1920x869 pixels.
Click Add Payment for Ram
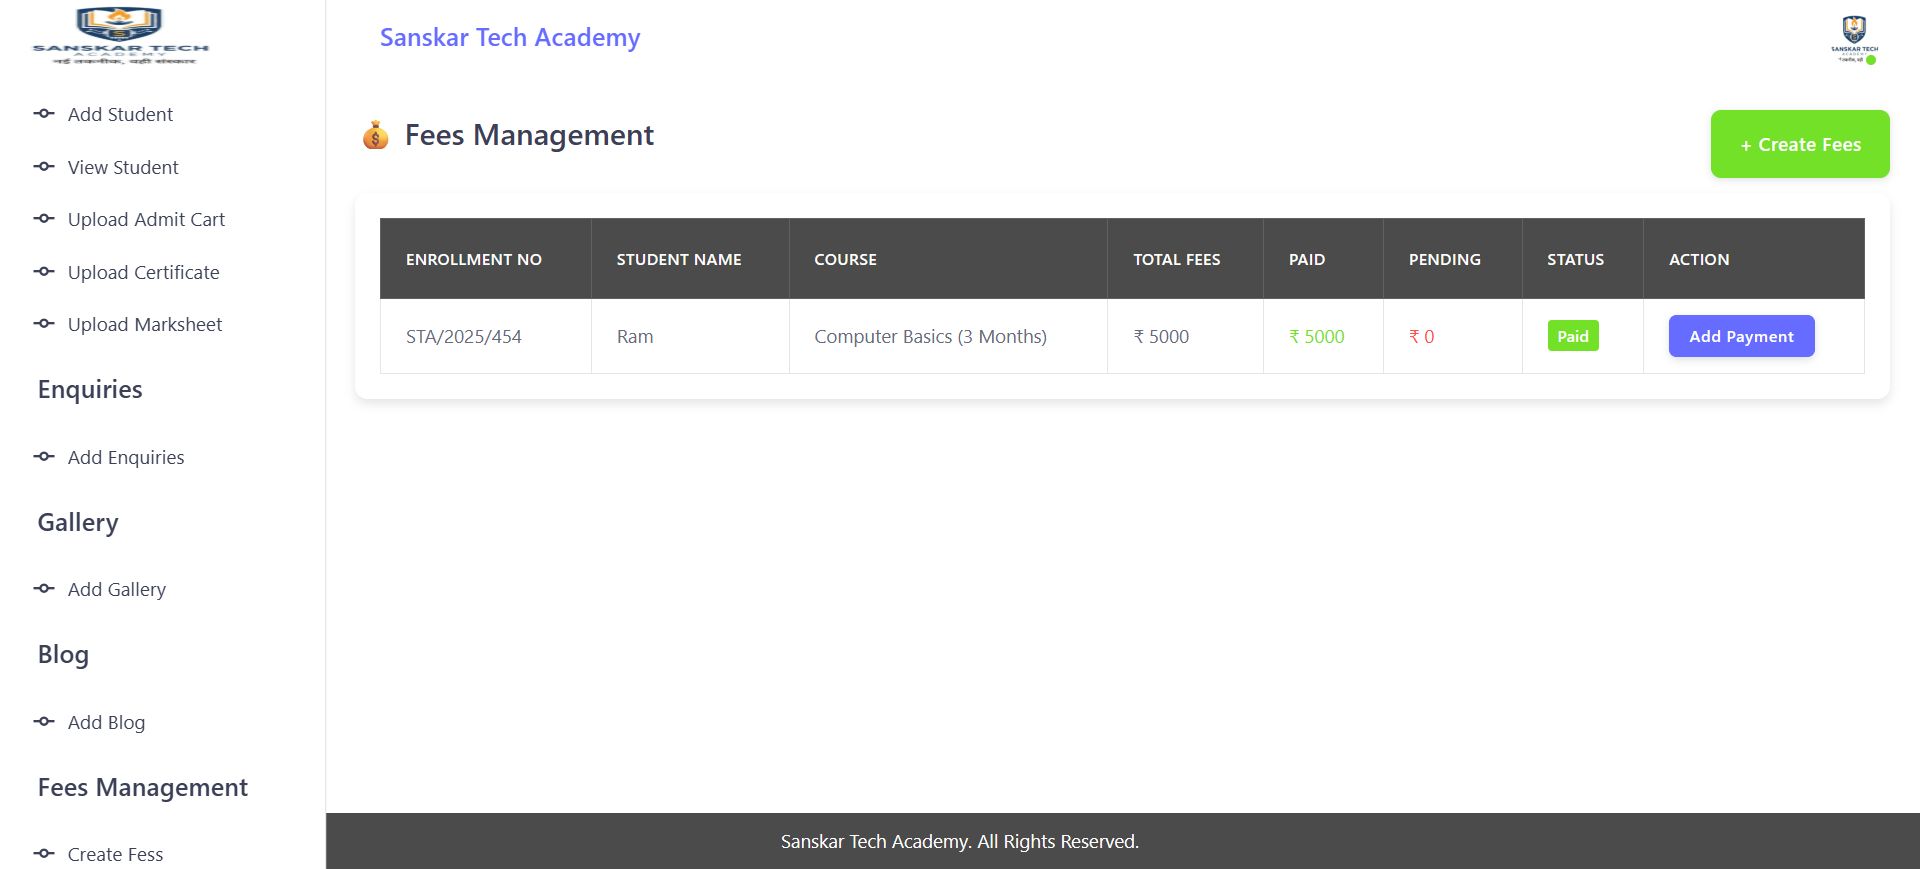1741,336
